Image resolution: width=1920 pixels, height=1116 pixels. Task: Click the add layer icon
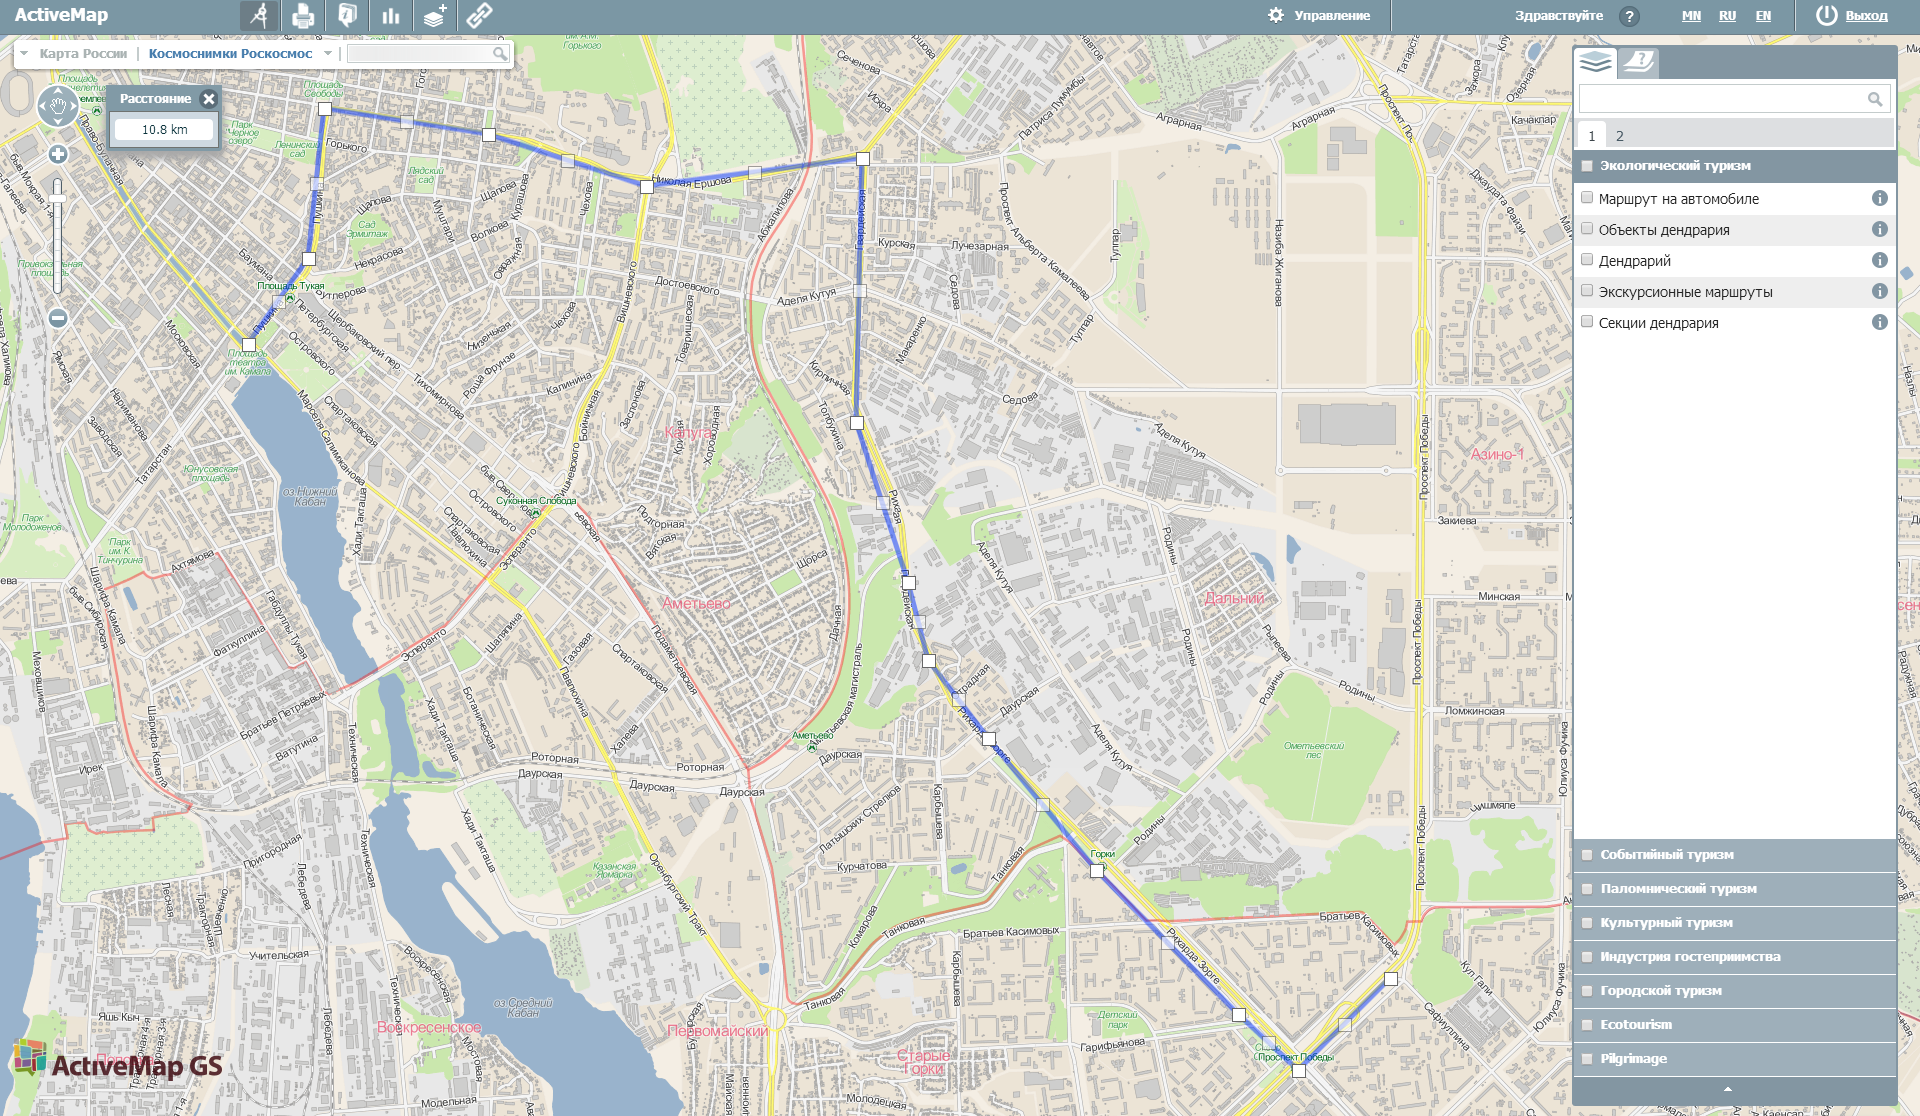(435, 15)
